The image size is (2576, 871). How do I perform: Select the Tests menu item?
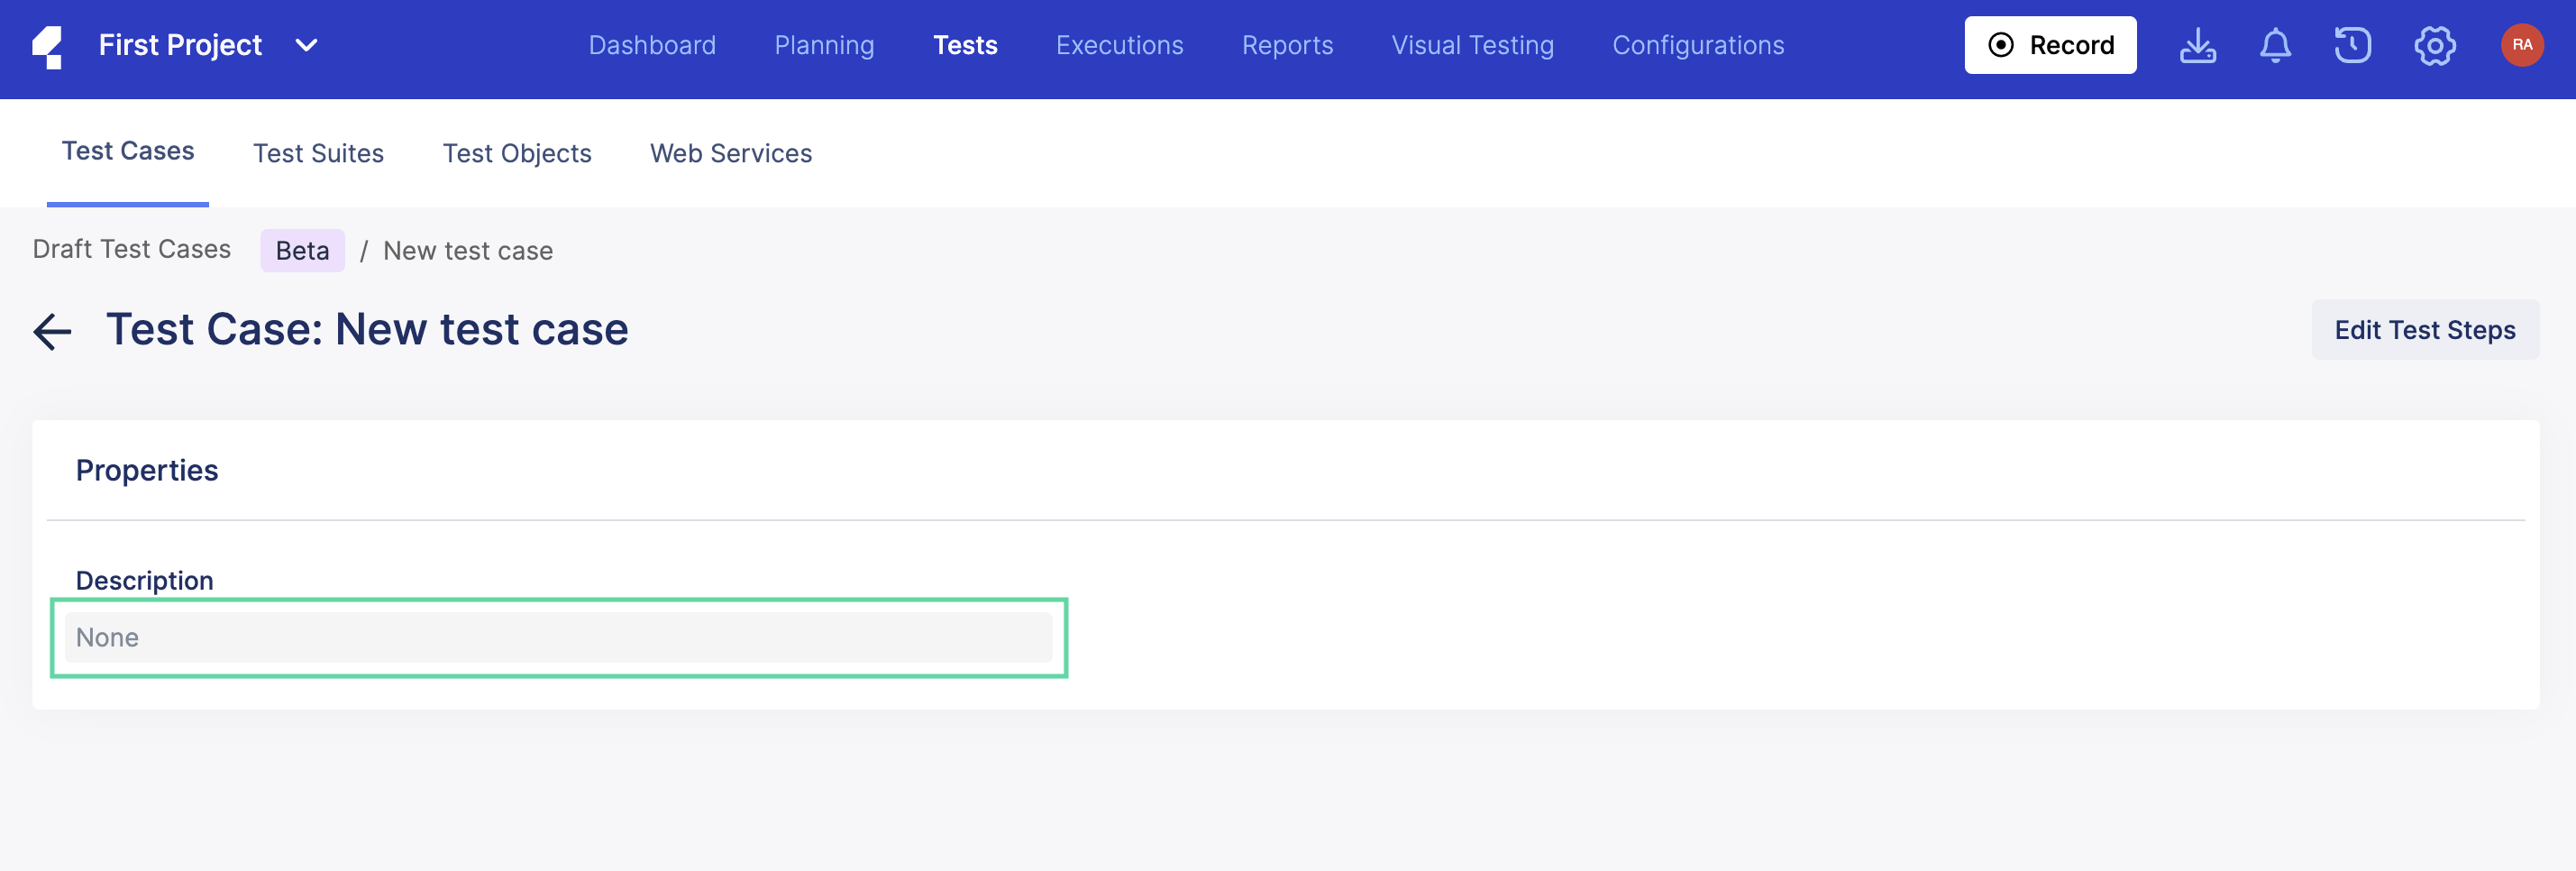pyautogui.click(x=965, y=45)
